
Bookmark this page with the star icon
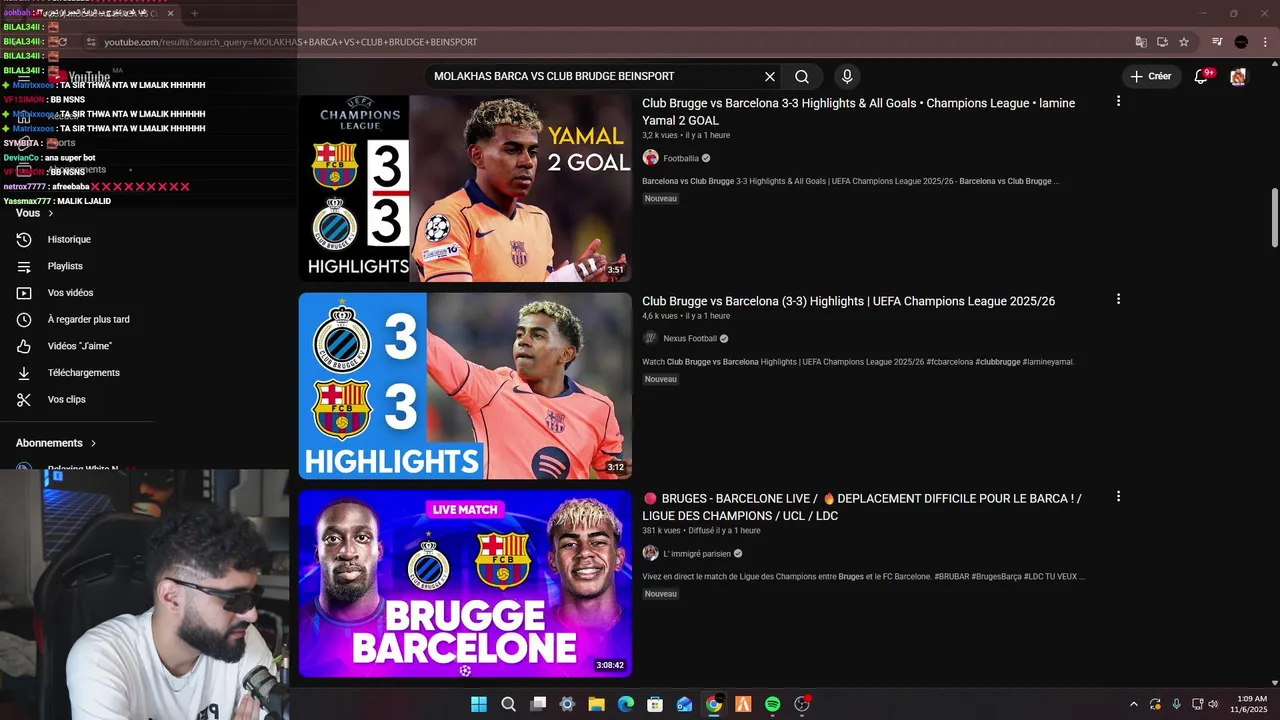[1184, 42]
